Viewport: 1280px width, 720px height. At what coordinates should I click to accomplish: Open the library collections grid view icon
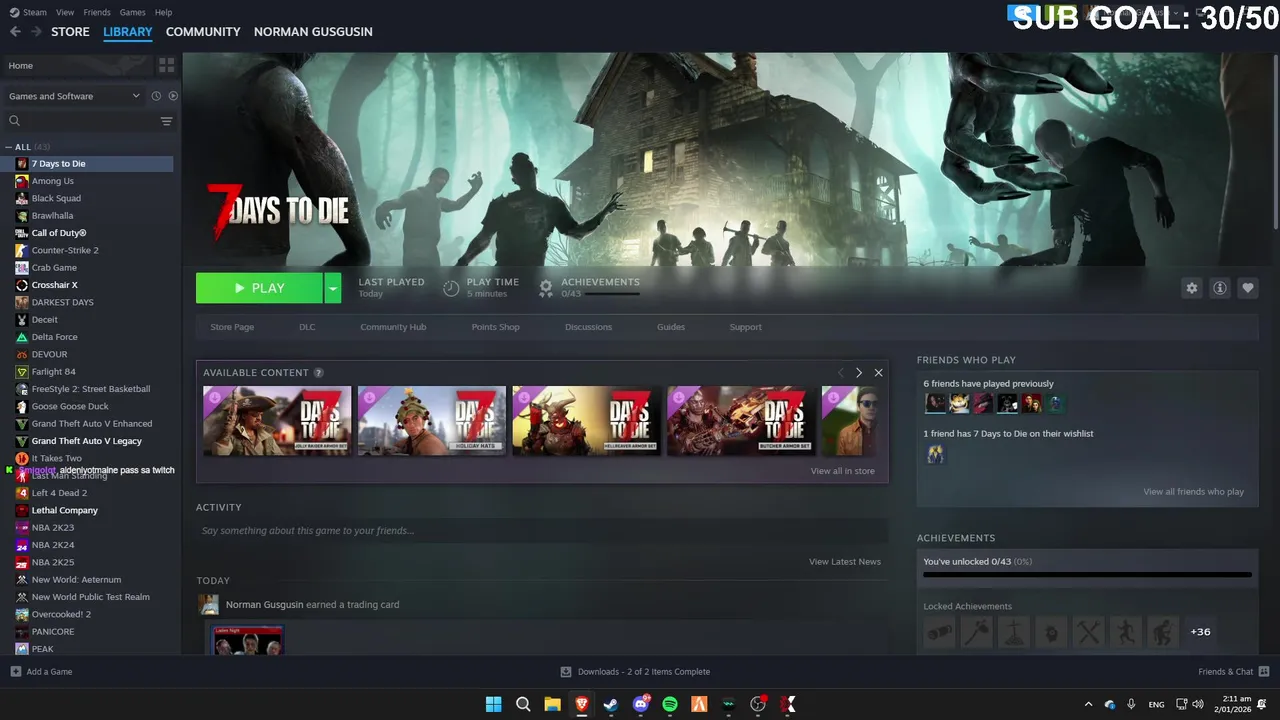point(166,65)
